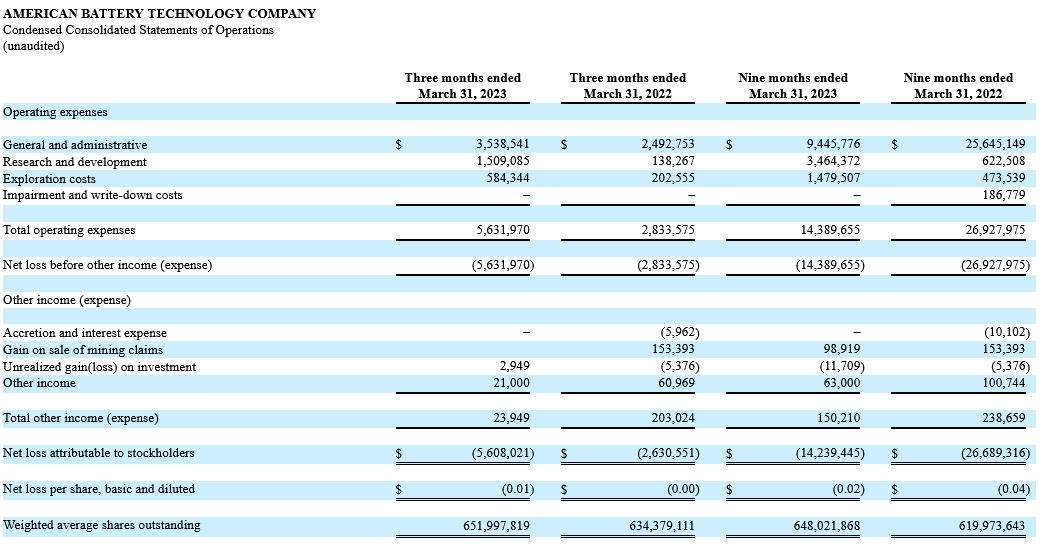Click Other income value 63,000
The width and height of the screenshot is (1044, 551).
coord(842,383)
